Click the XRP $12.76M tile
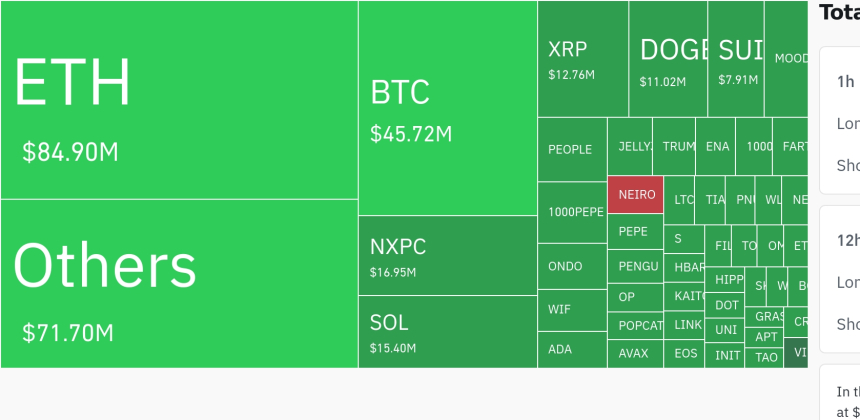 click(x=583, y=59)
